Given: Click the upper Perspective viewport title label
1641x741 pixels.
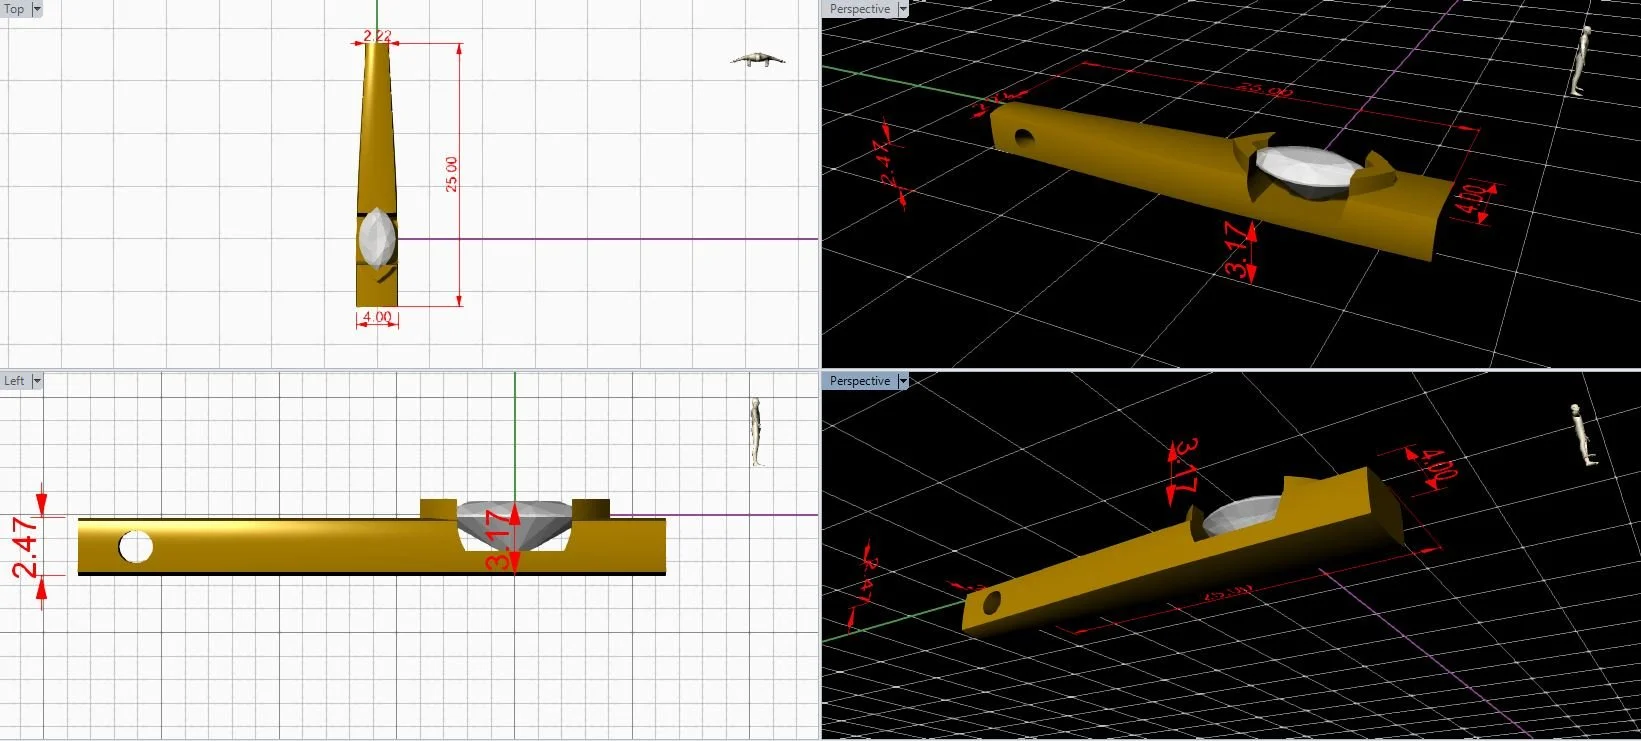Looking at the screenshot, I should 860,9.
